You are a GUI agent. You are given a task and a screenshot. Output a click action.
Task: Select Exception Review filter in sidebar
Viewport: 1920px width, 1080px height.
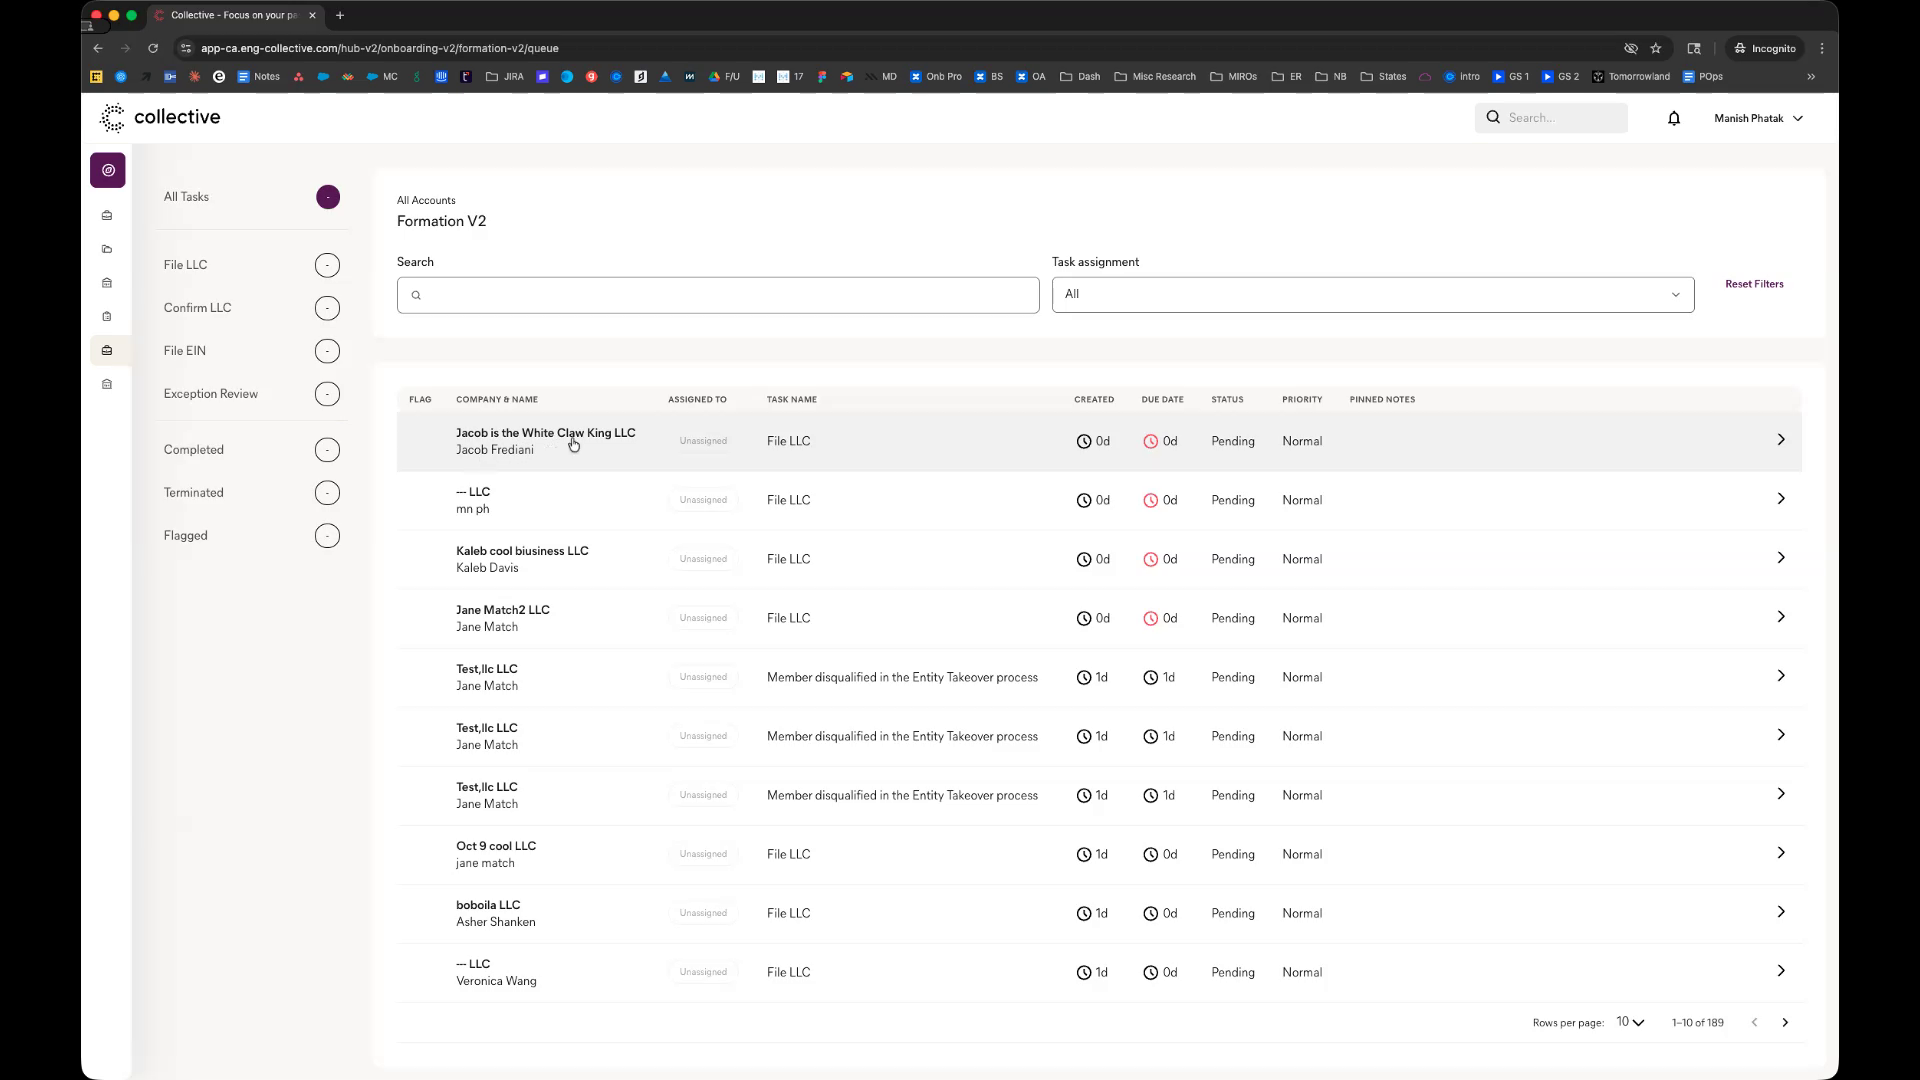211,394
